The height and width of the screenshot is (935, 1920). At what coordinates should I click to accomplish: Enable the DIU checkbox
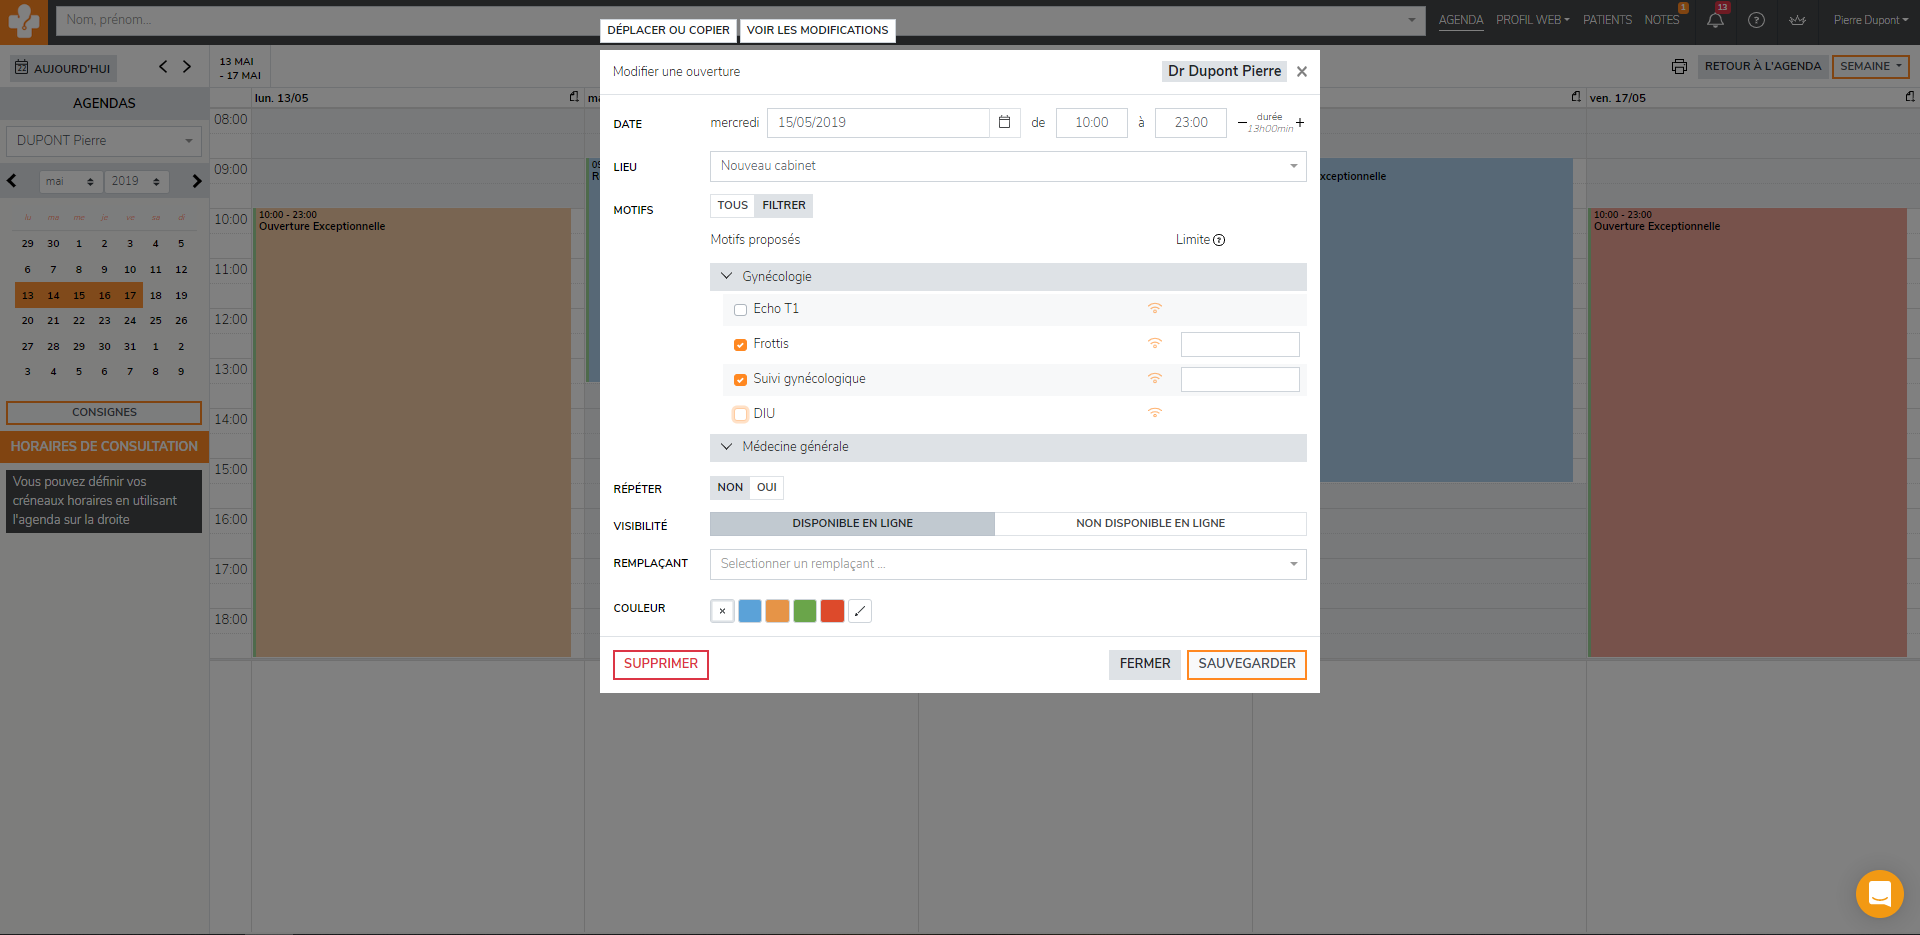[740, 414]
